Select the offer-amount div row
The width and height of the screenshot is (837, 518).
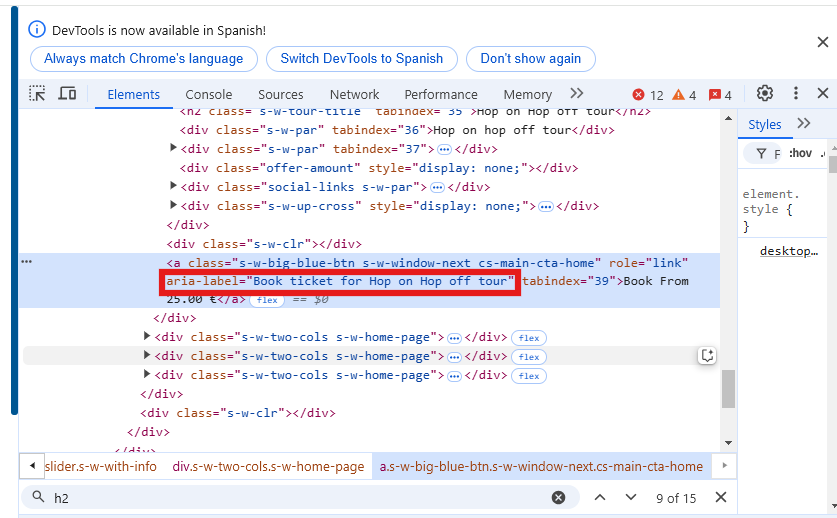click(x=379, y=168)
